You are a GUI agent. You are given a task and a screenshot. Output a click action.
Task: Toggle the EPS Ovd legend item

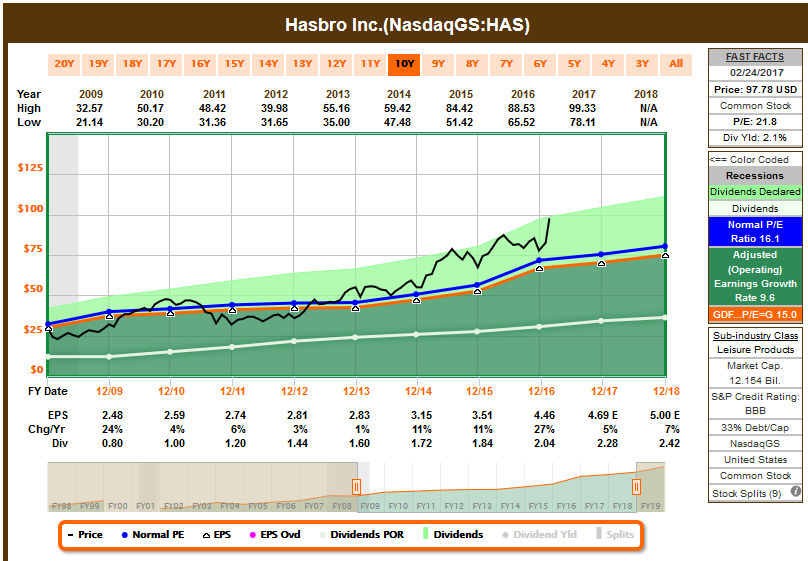275,535
